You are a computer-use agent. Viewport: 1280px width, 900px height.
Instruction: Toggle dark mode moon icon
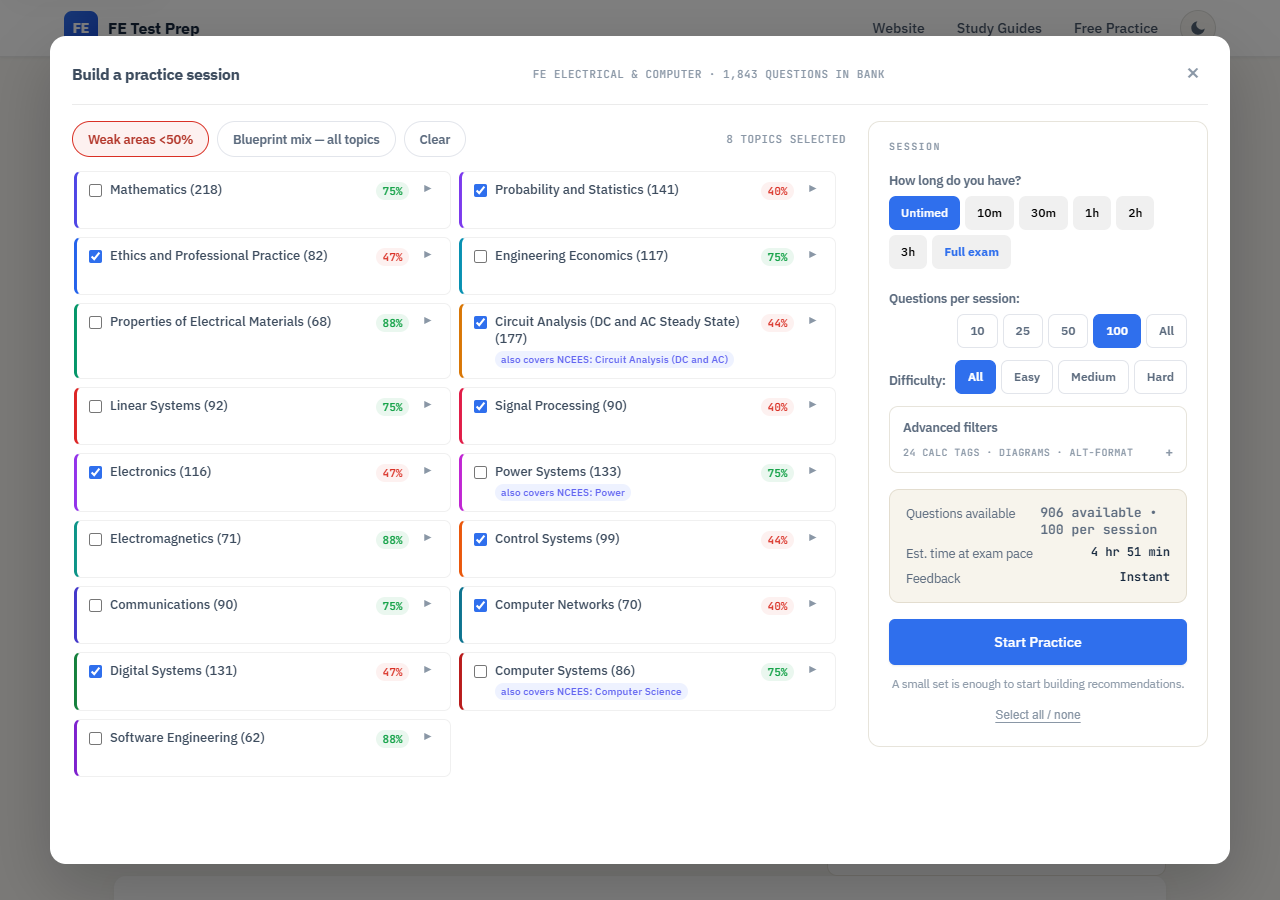(x=1198, y=28)
